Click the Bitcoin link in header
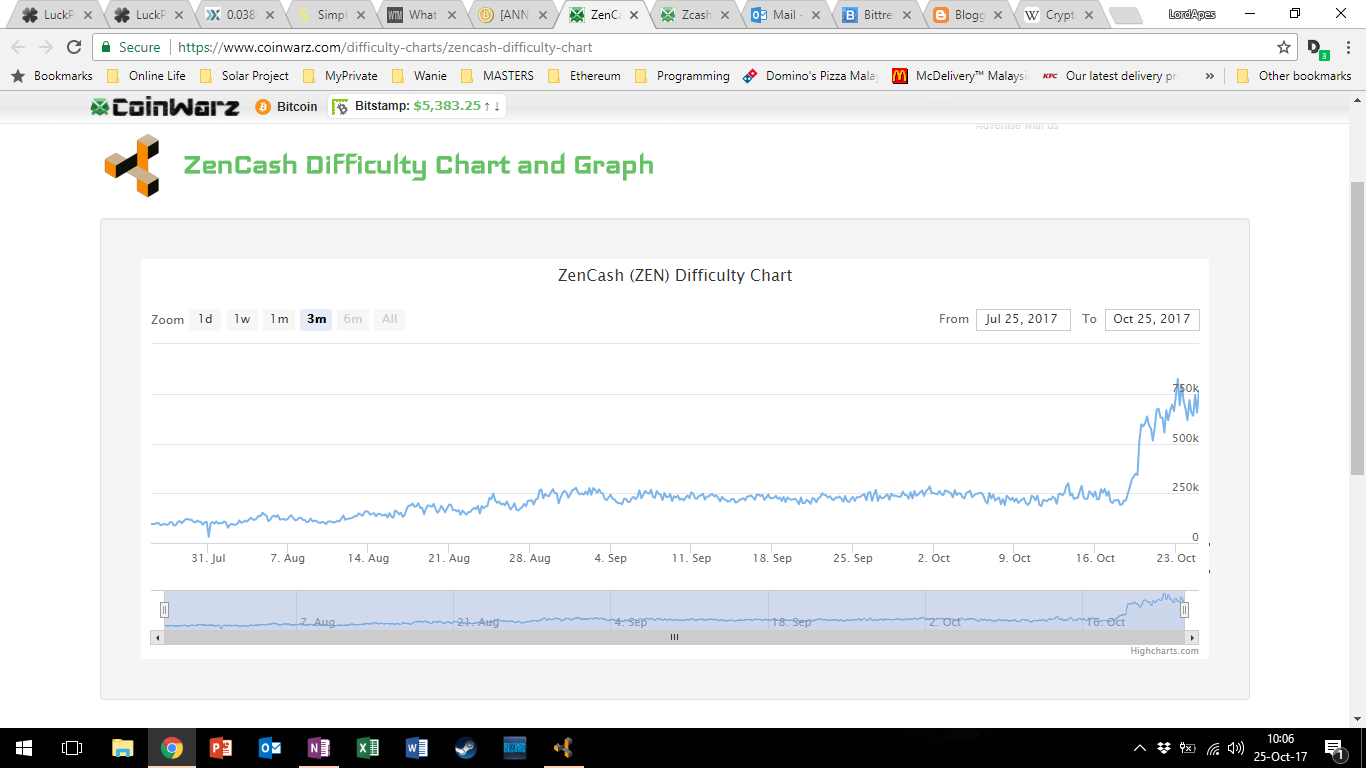 (x=297, y=107)
